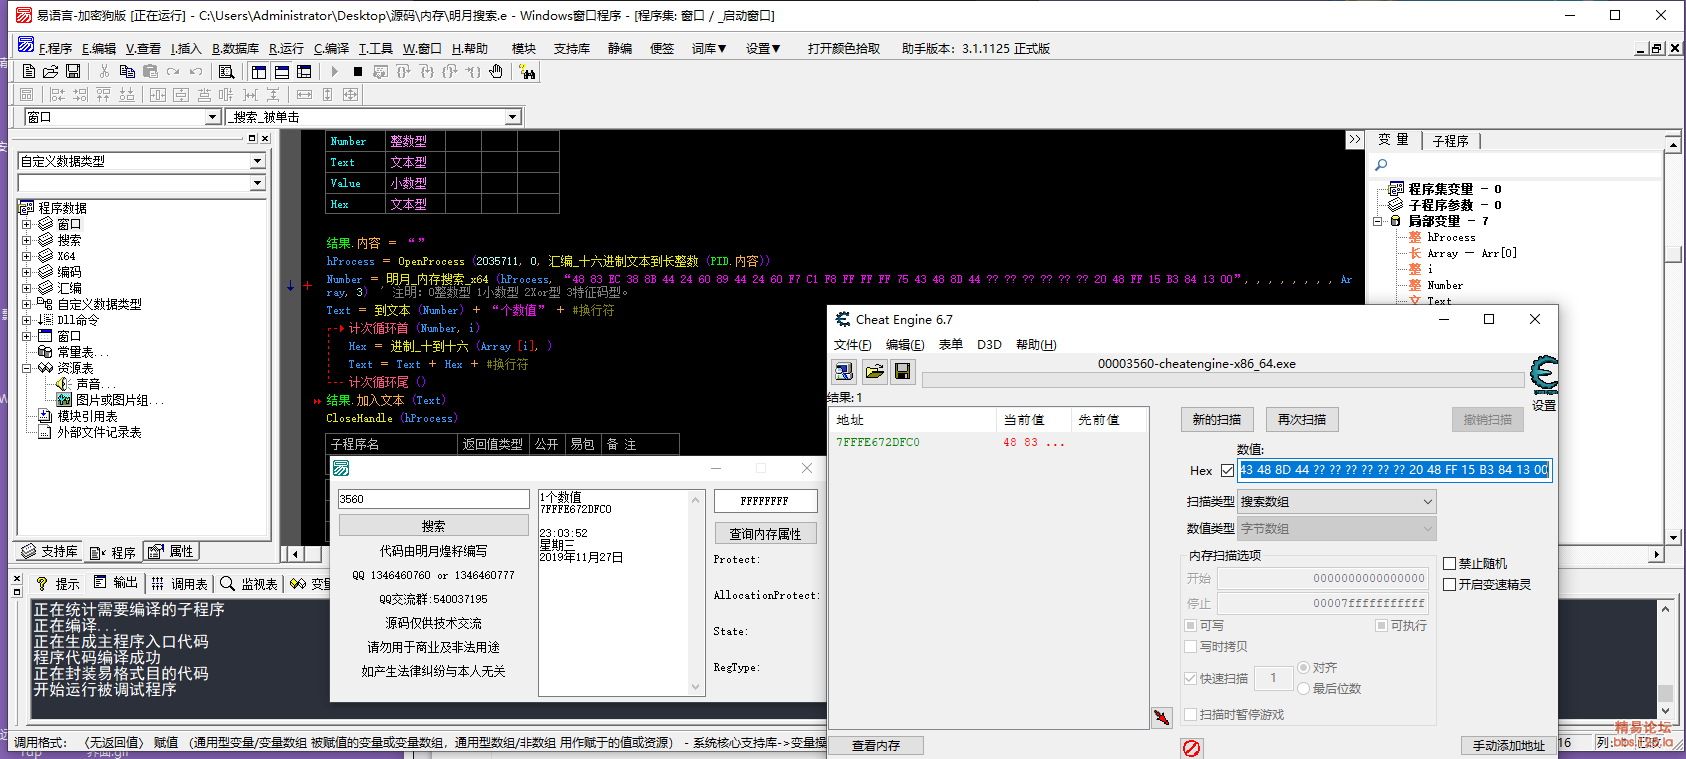Viewport: 1686px width, 759px height.
Task: Uncheck the Hex checkbox
Action: point(1227,470)
